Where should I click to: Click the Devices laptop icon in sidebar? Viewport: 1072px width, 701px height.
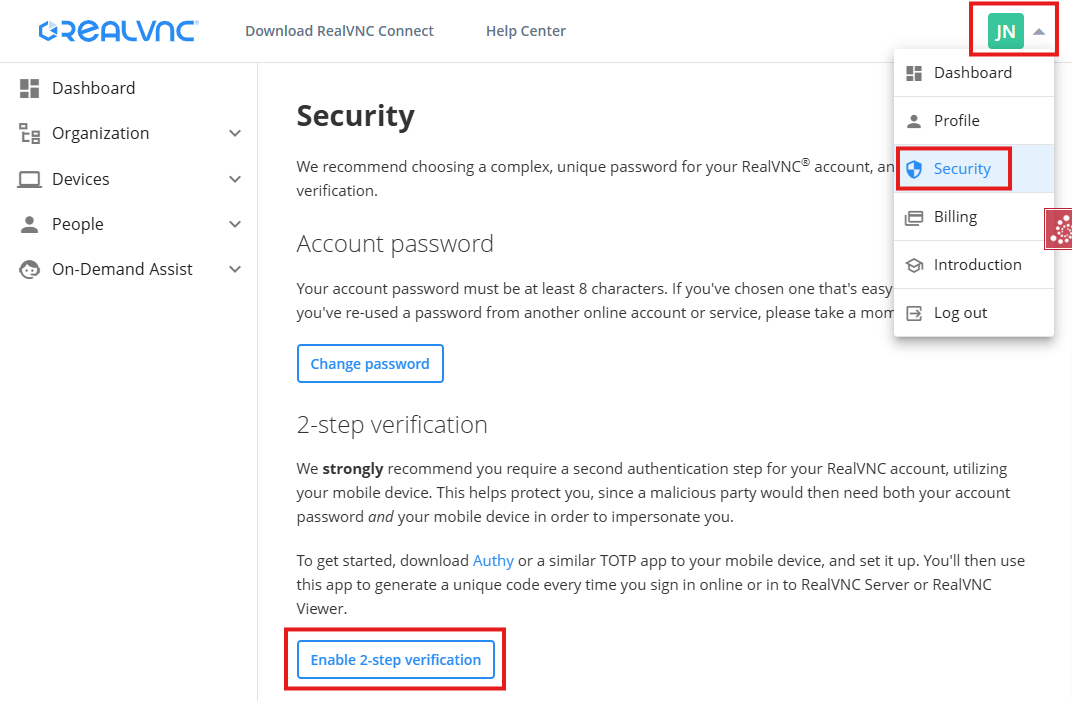[29, 180]
